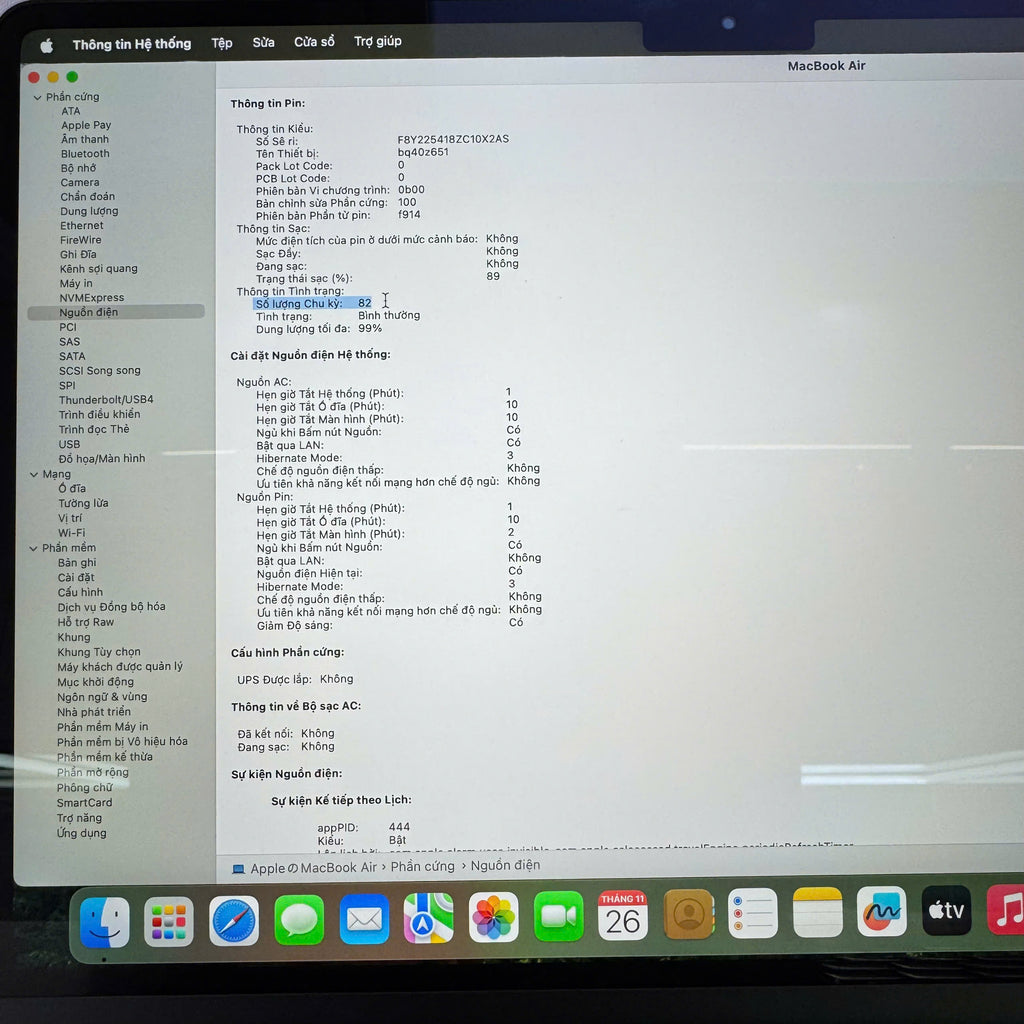This screenshot has height=1024, width=1024.
Task: Open the Messages app icon
Action: 299,920
